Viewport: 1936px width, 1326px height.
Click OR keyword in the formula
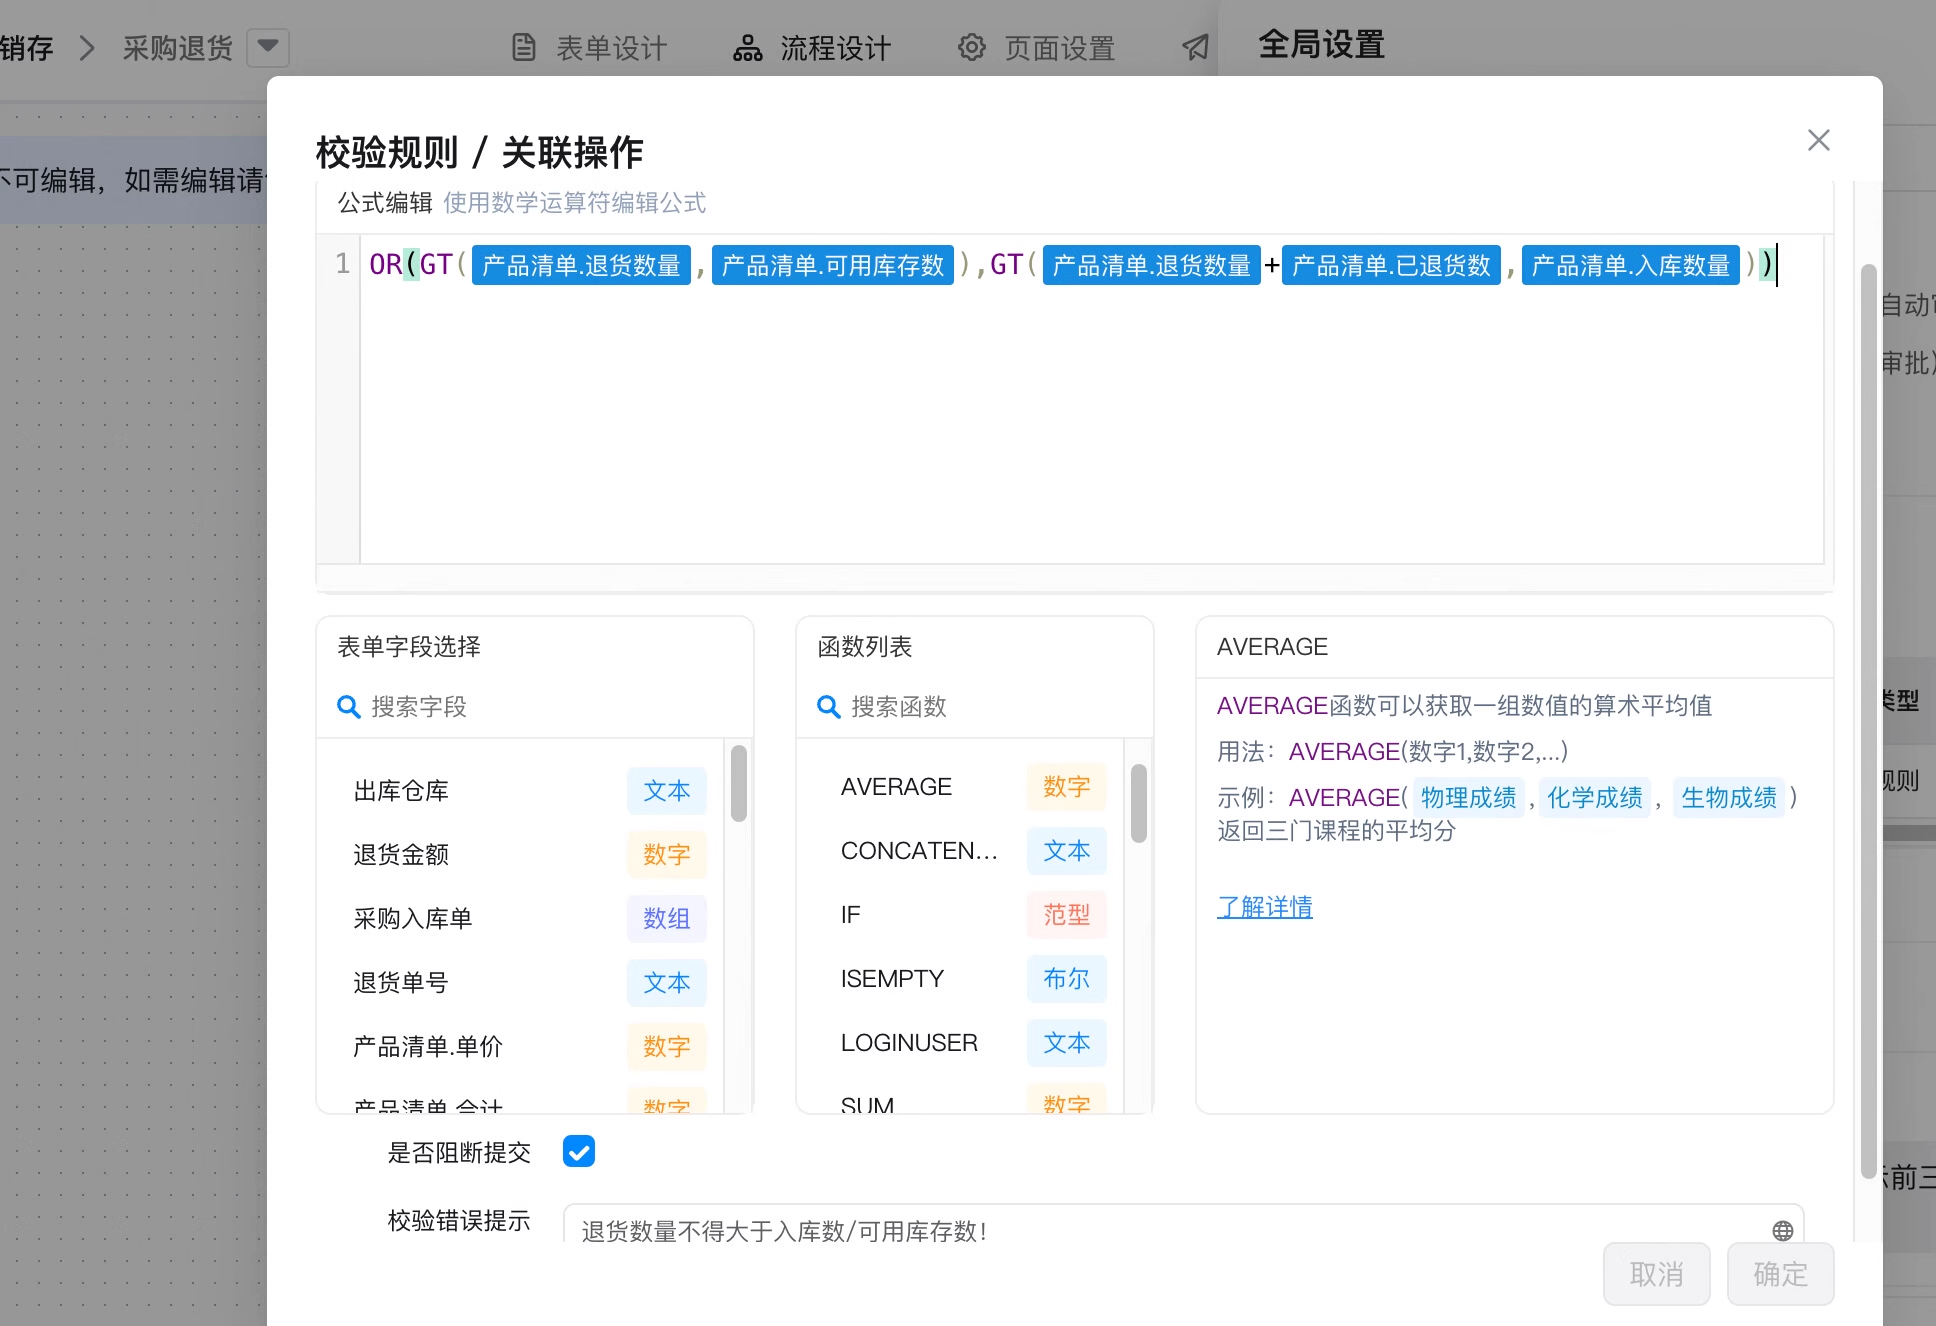coord(385,265)
